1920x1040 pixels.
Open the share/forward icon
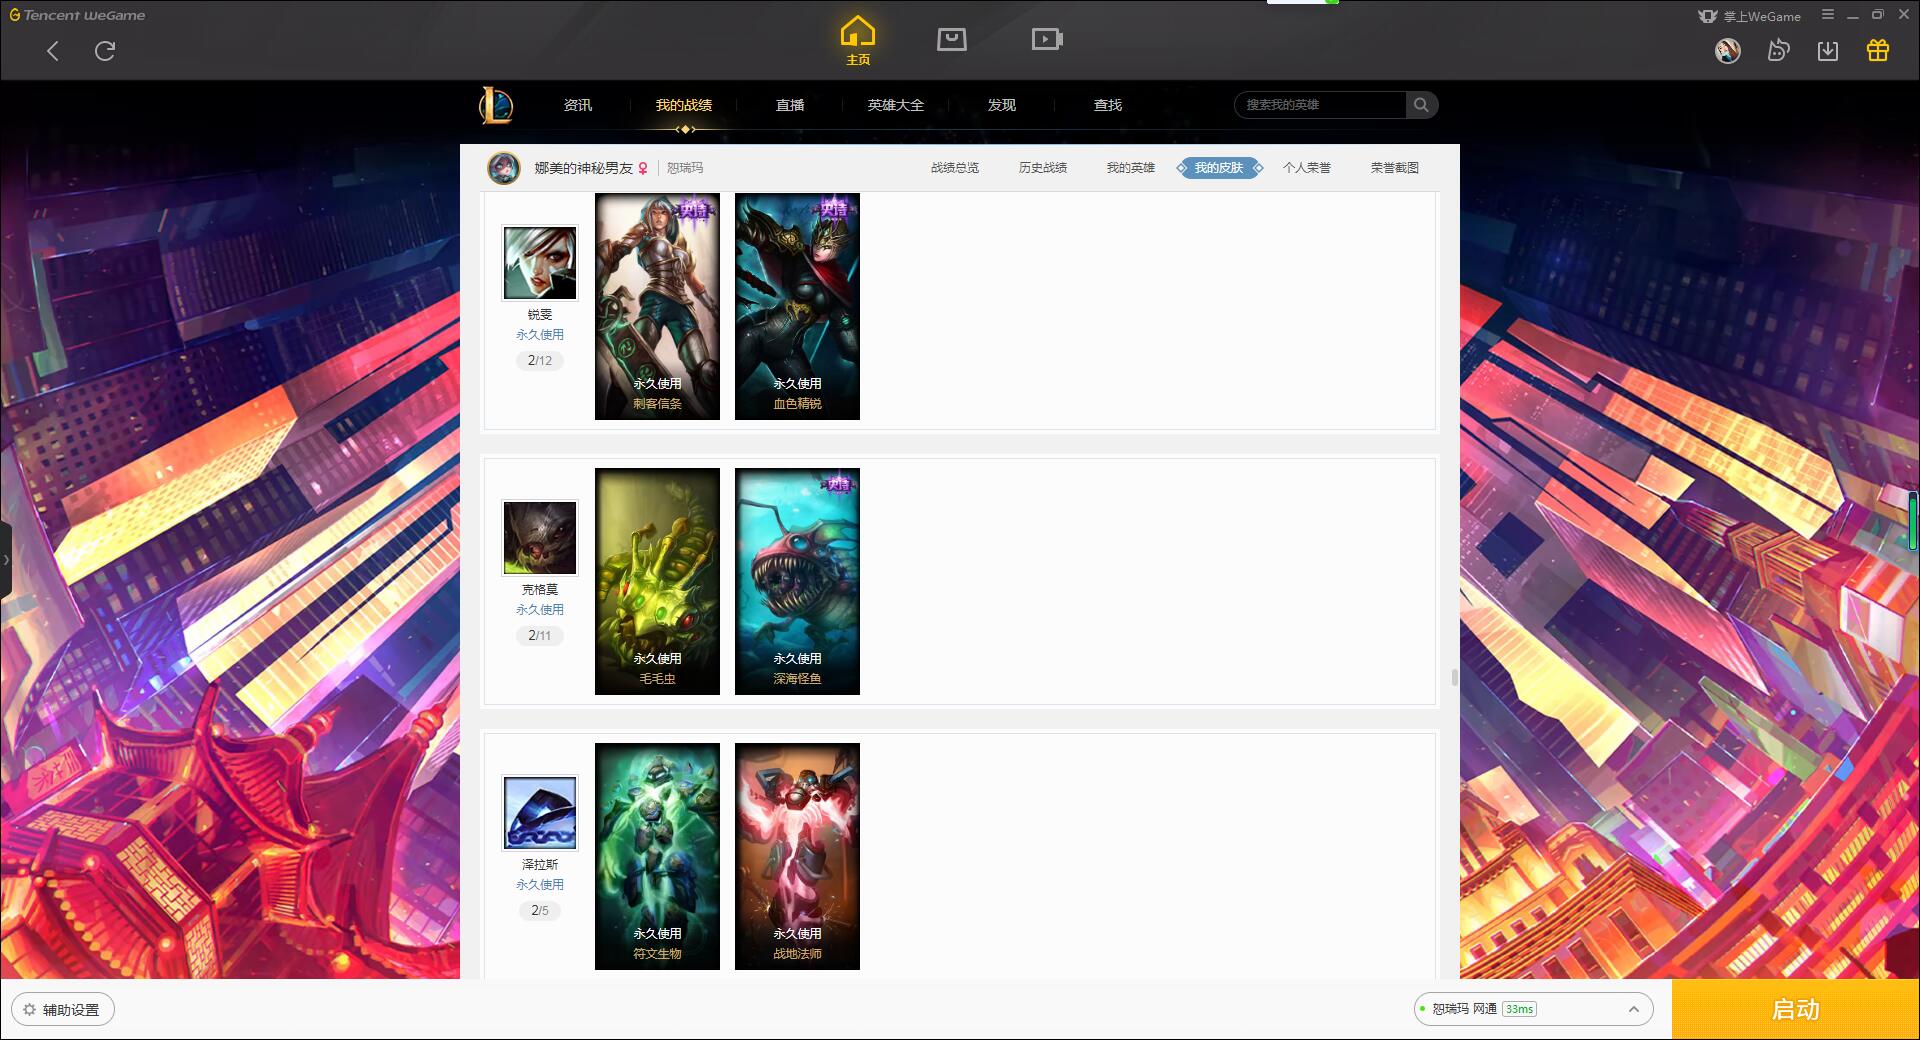[x=1778, y=50]
